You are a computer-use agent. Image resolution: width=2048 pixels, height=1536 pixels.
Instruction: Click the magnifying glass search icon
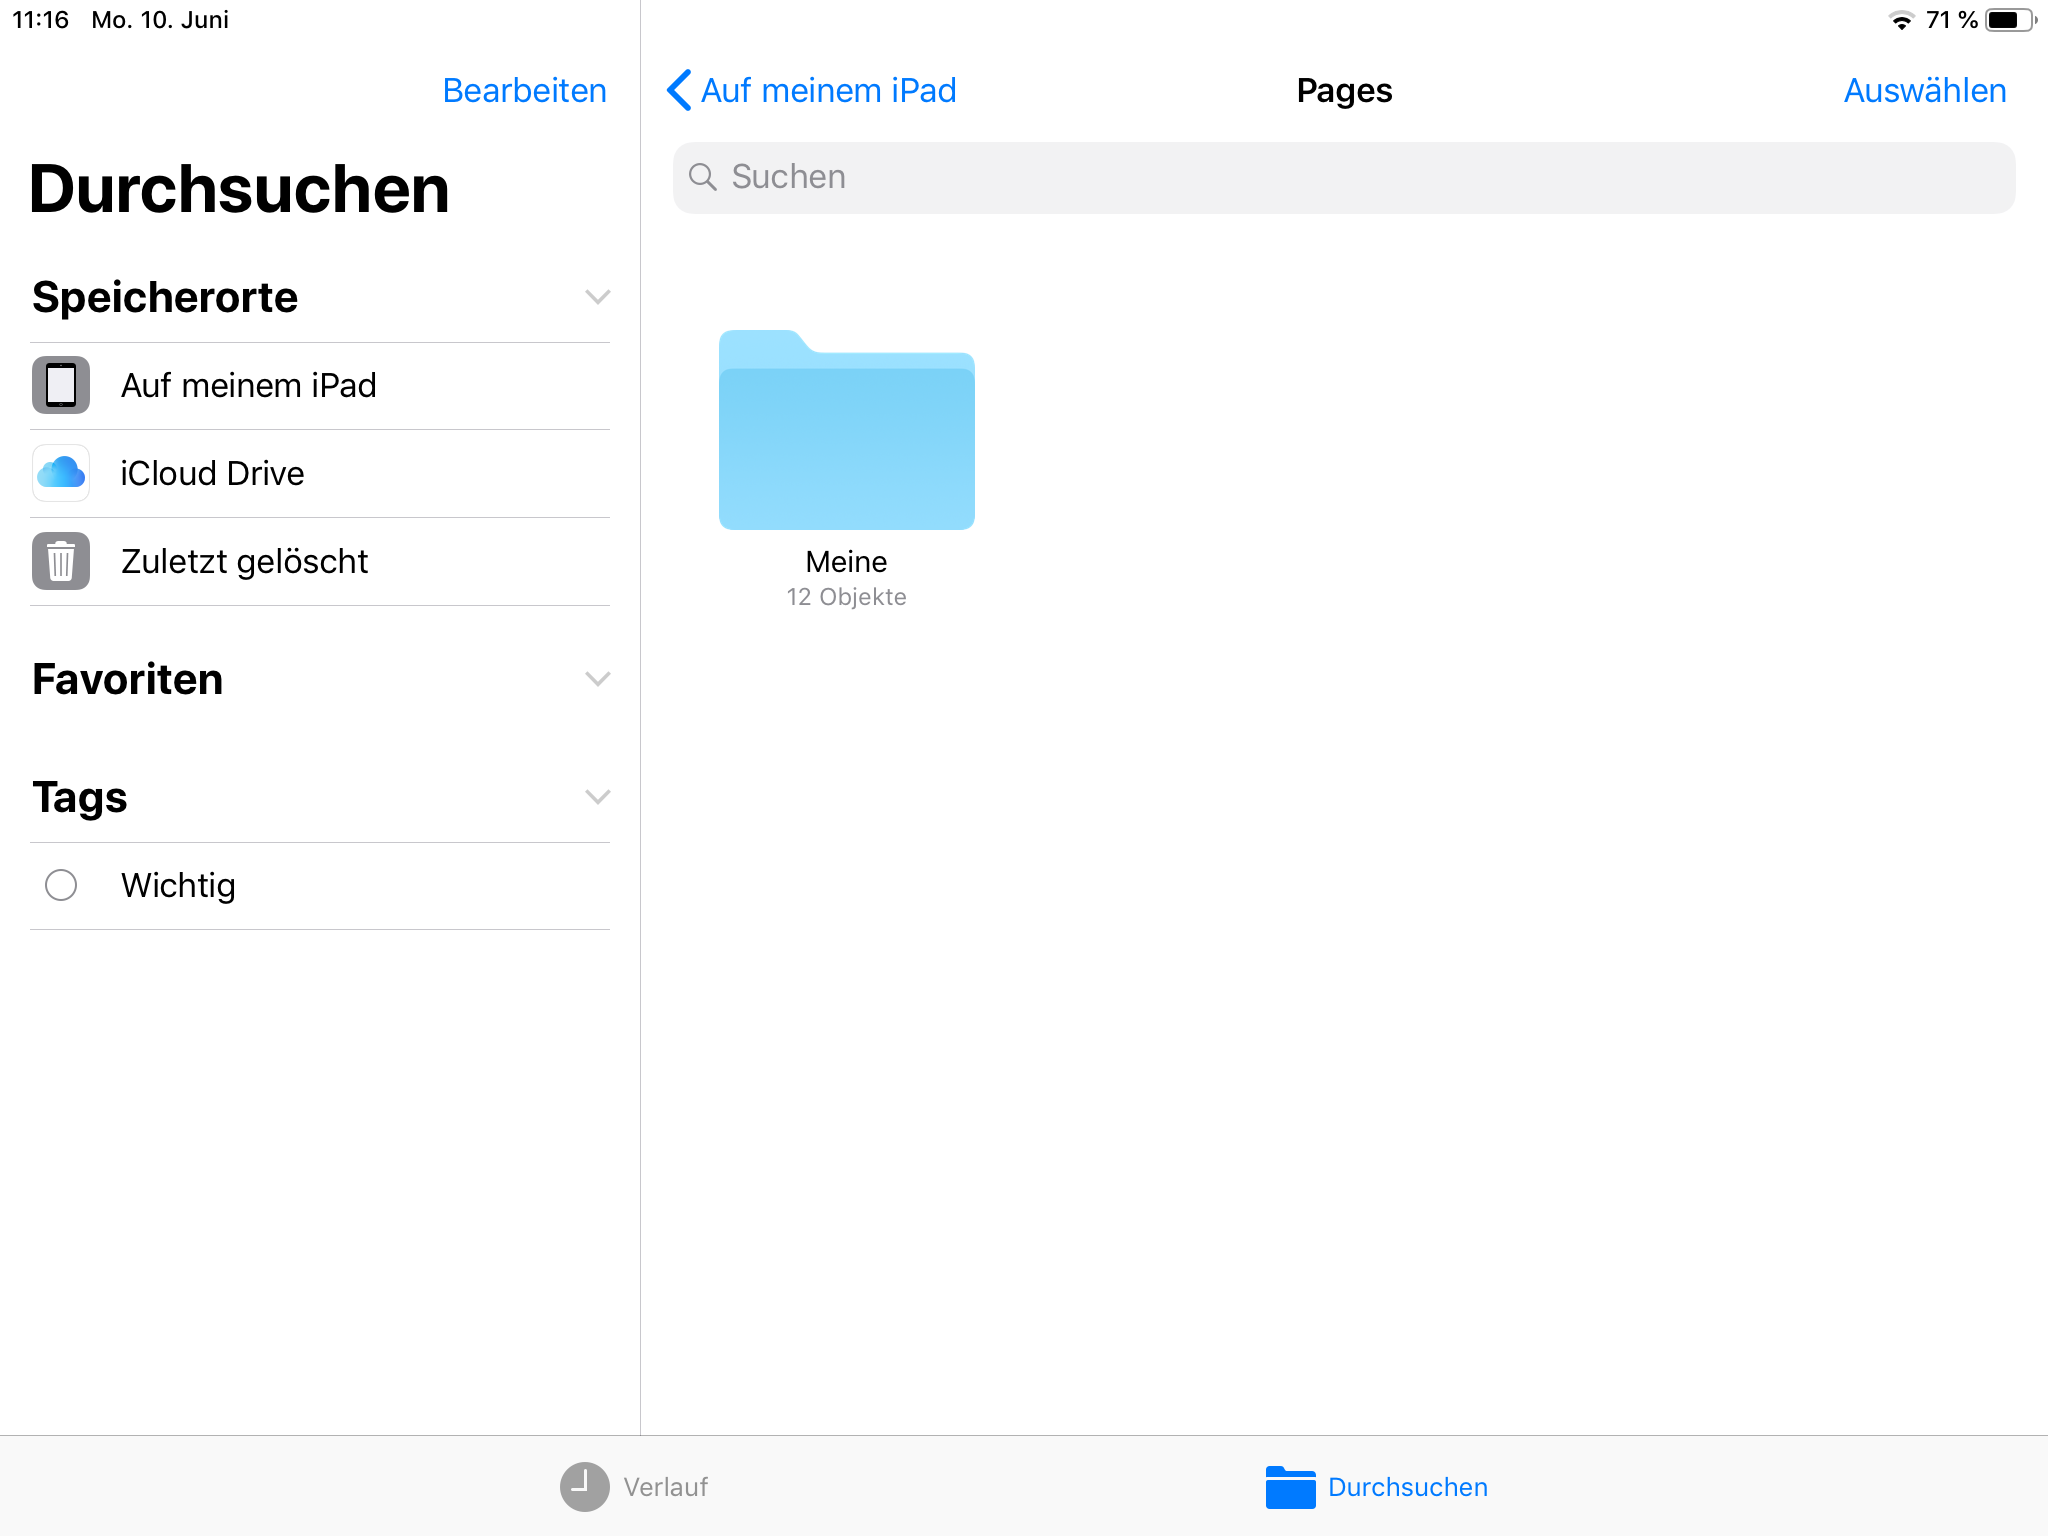pos(703,177)
